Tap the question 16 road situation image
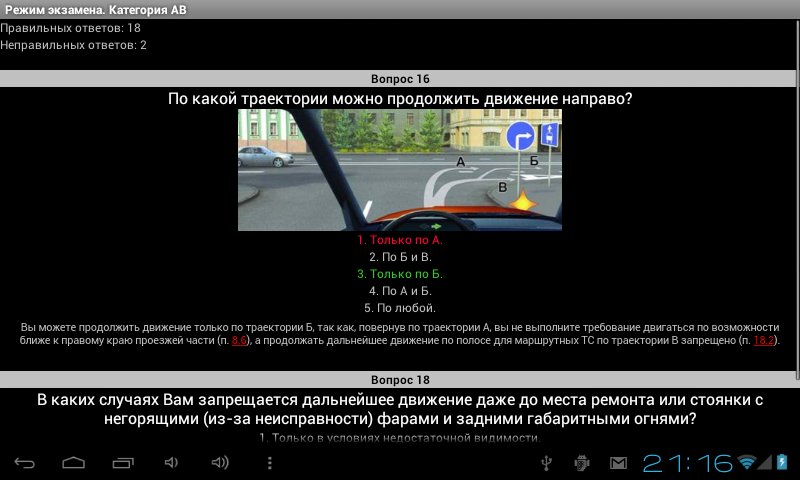The image size is (800, 480). [x=400, y=170]
